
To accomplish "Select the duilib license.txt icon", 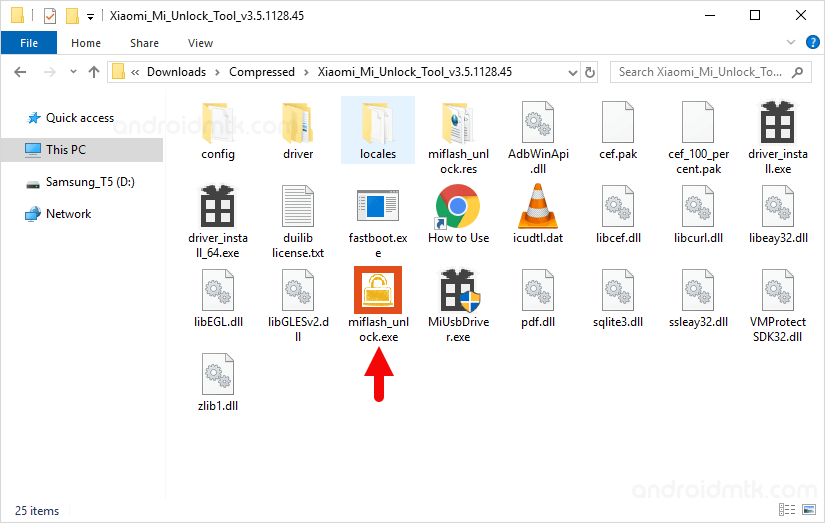I will (298, 206).
